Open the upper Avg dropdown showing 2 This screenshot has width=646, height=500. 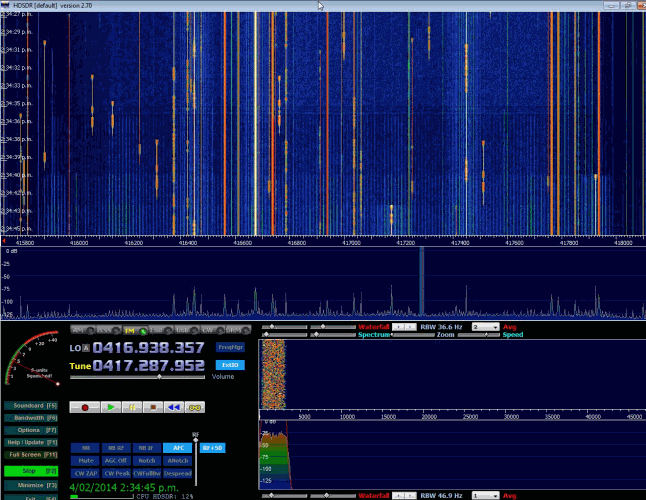[486, 327]
